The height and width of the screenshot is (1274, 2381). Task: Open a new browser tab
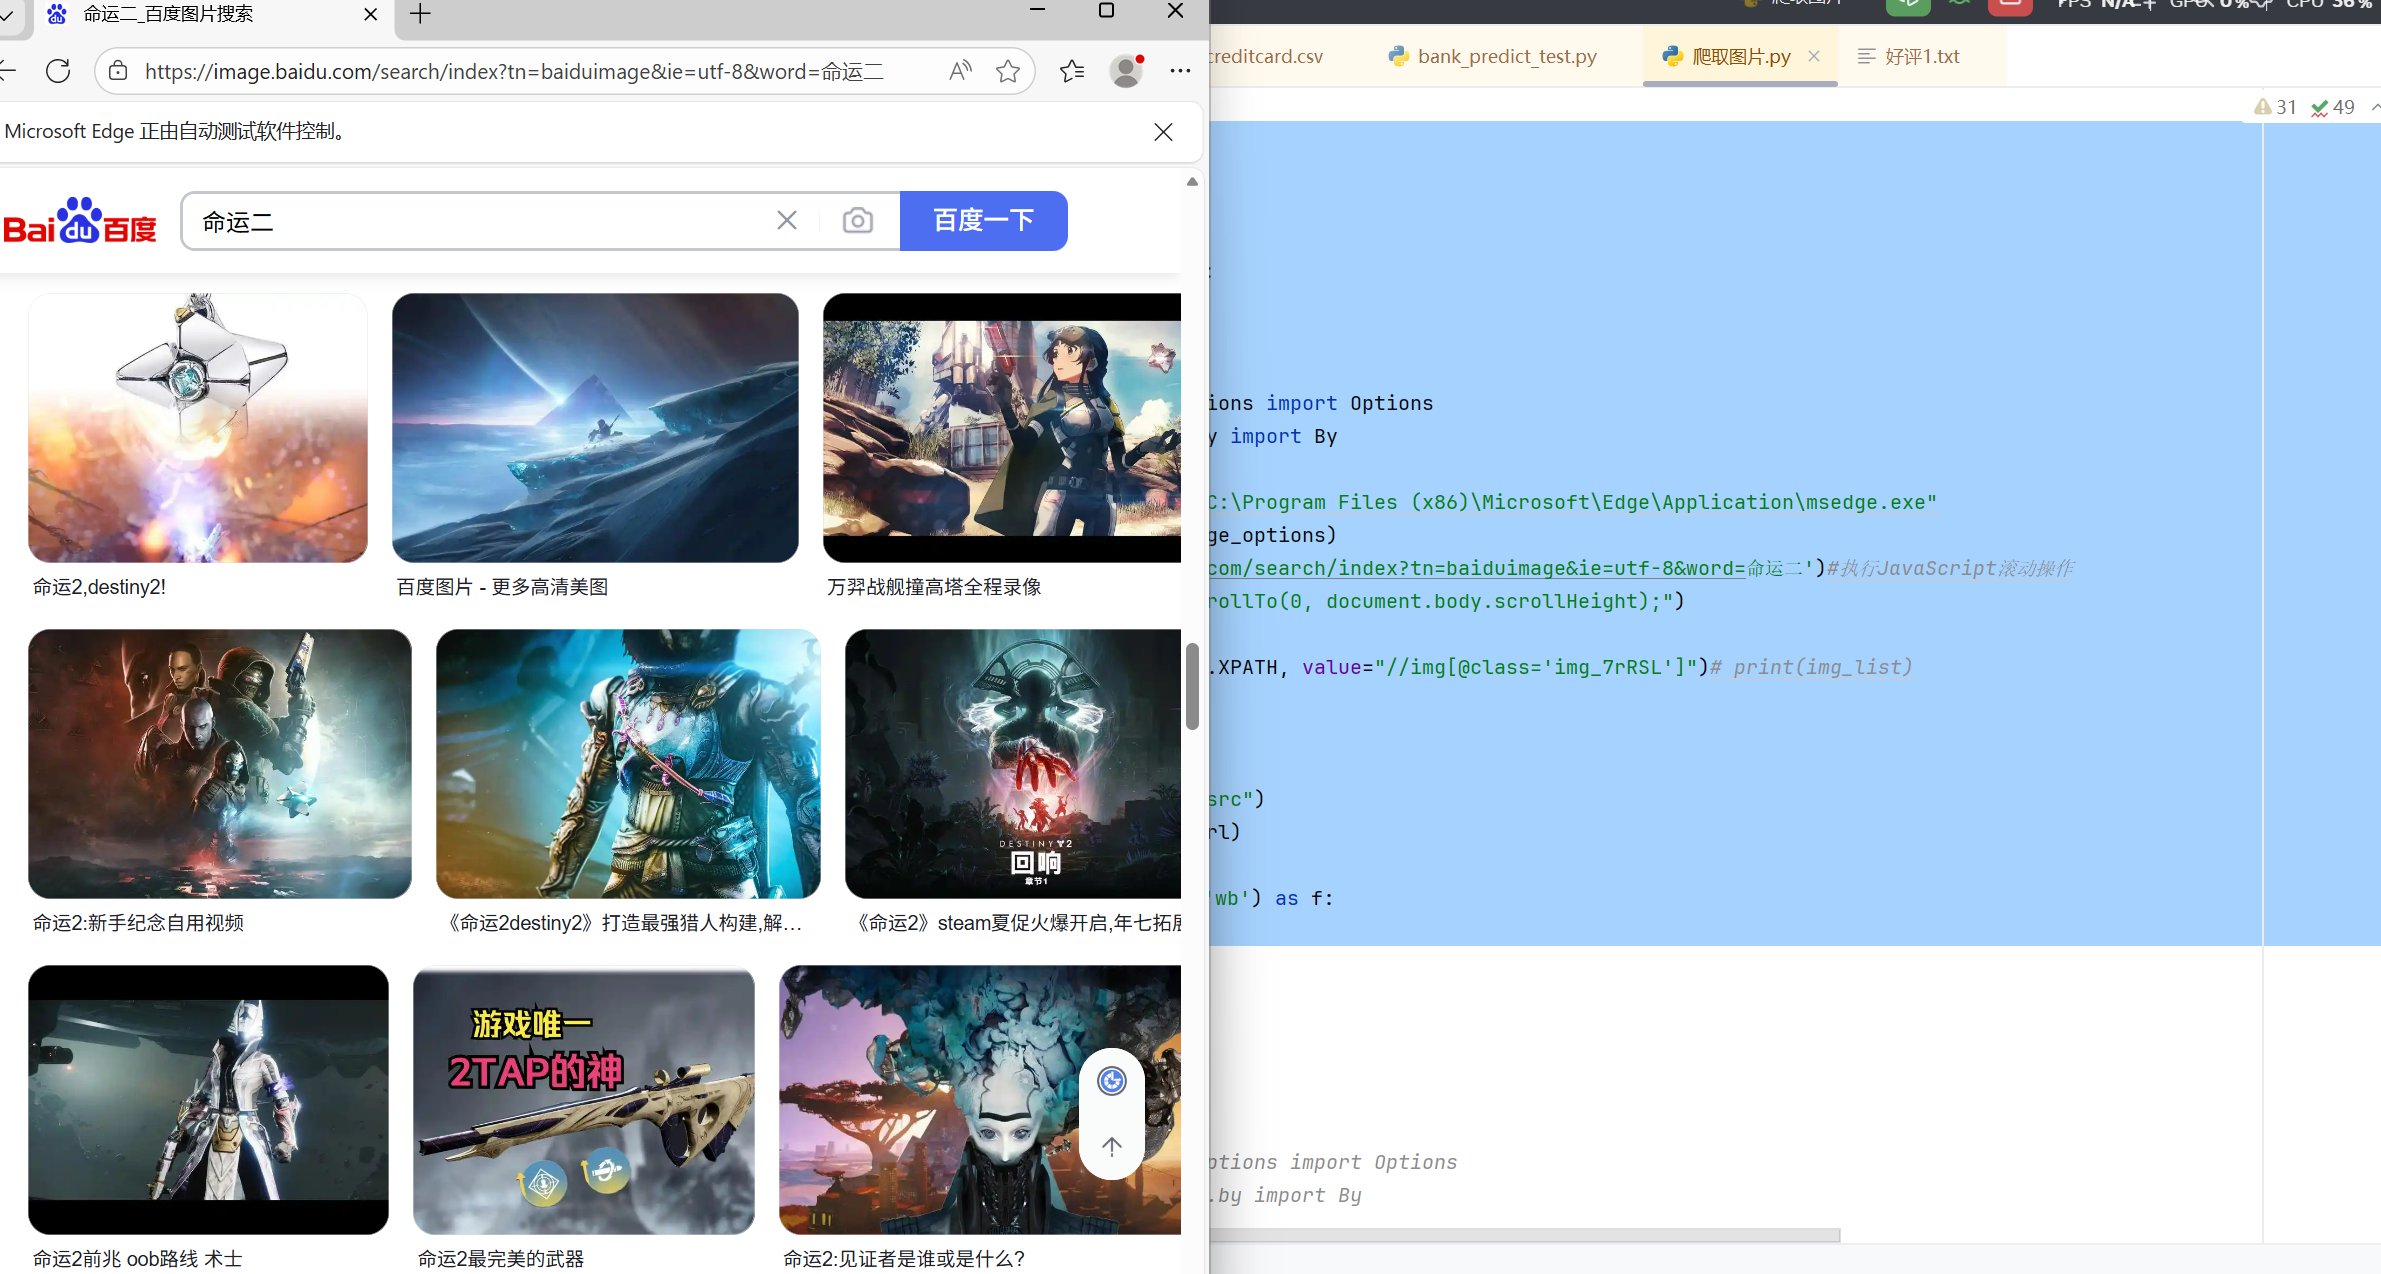[x=420, y=14]
